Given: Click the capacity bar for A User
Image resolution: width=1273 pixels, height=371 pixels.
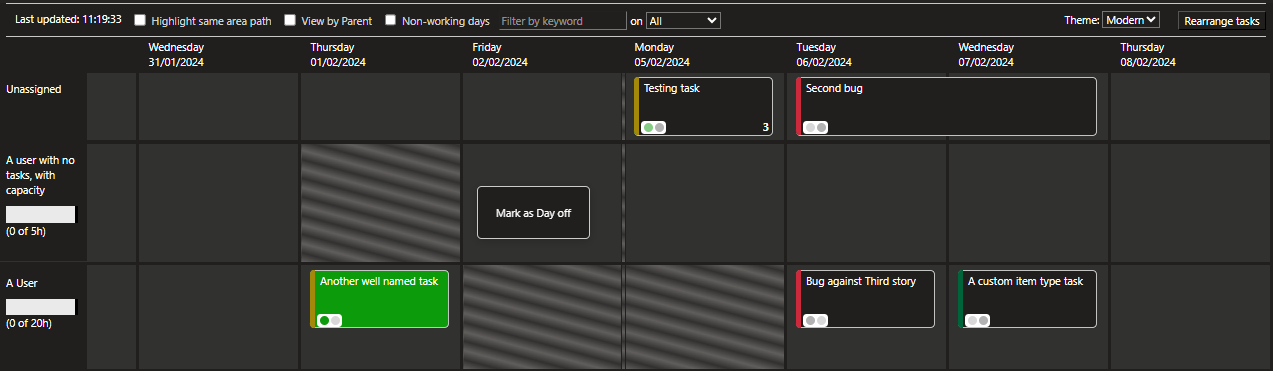Looking at the screenshot, I should click(x=41, y=307).
